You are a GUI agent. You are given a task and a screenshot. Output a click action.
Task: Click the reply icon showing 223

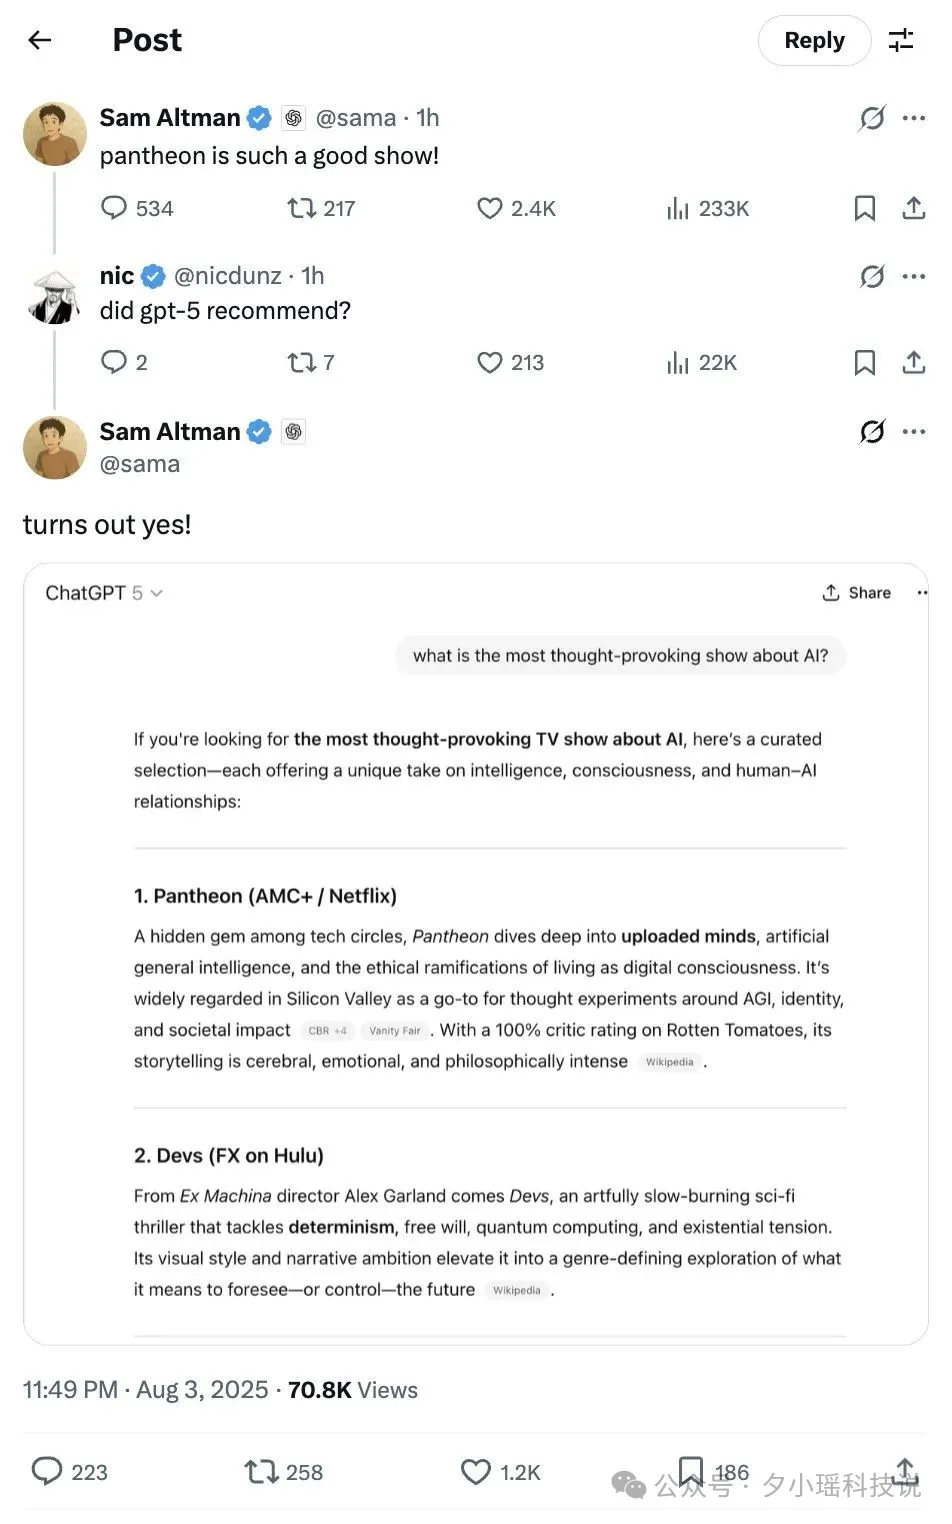tap(69, 1472)
